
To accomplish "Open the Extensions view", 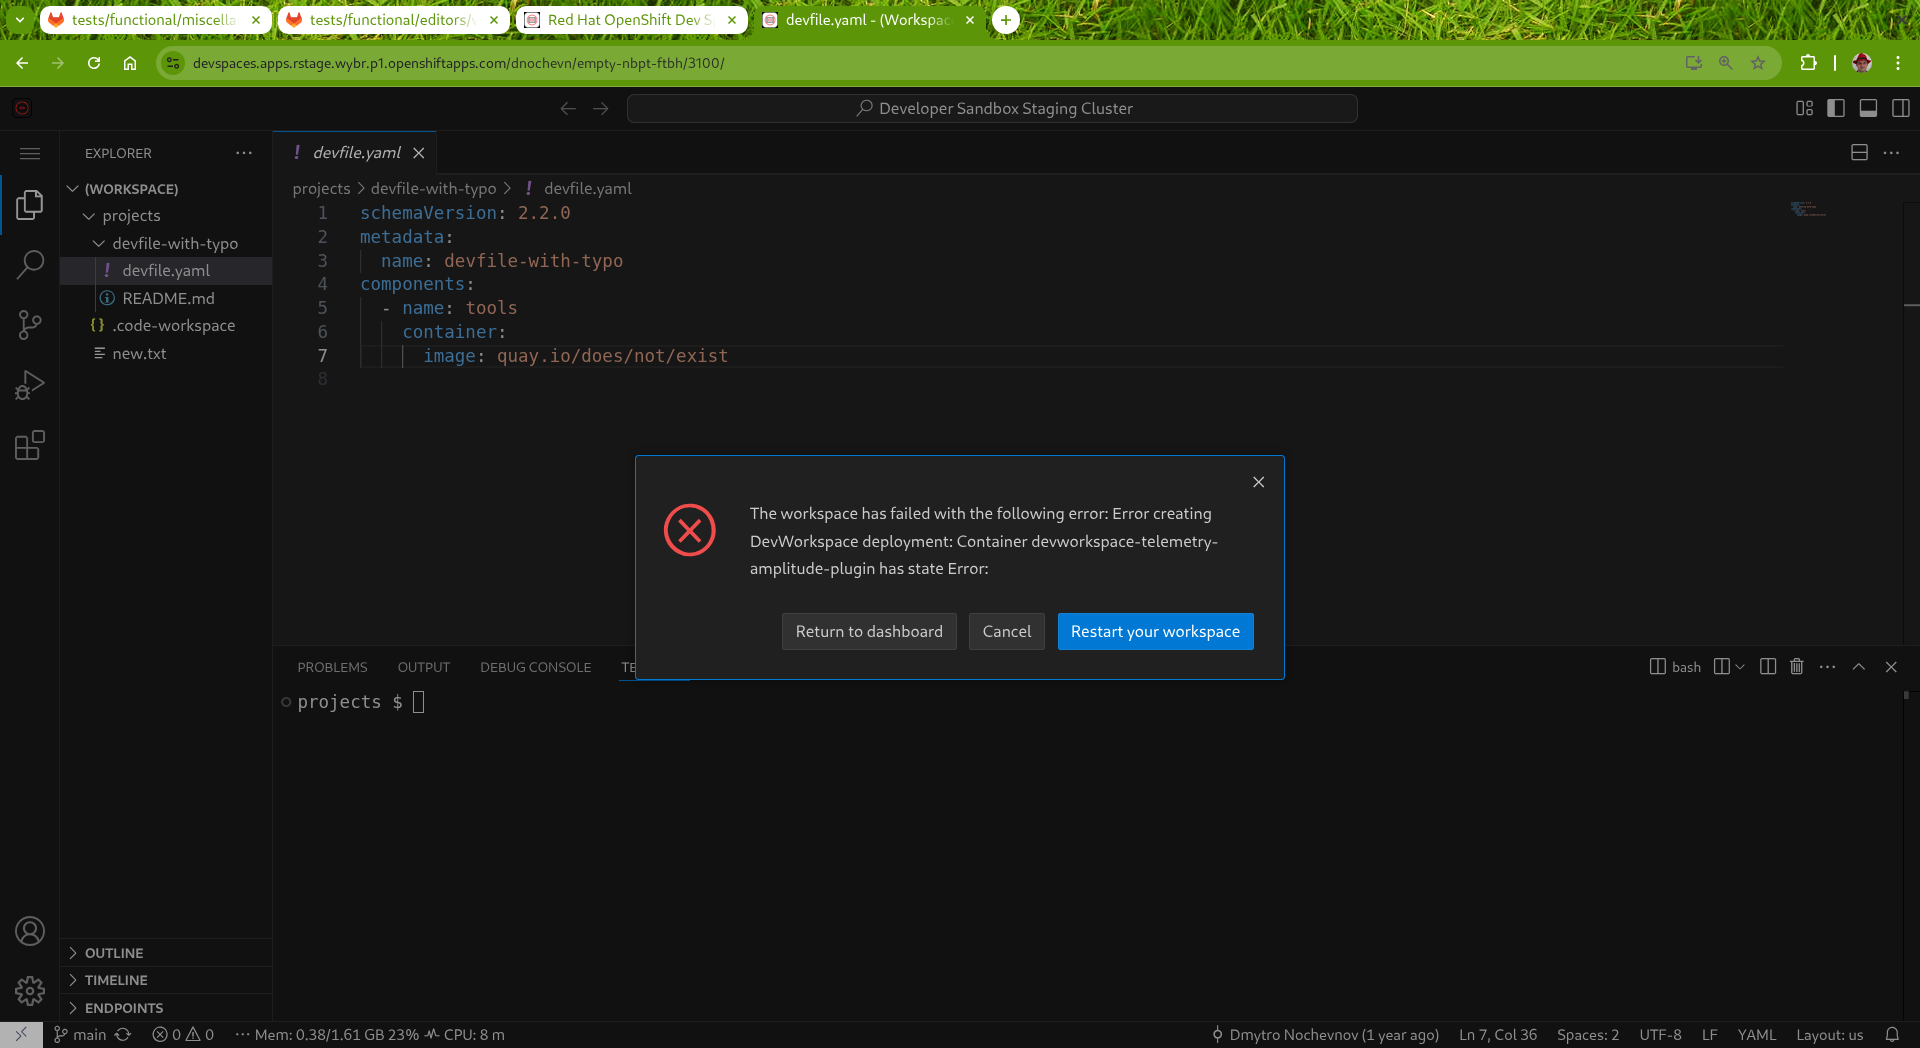I will [x=30, y=445].
